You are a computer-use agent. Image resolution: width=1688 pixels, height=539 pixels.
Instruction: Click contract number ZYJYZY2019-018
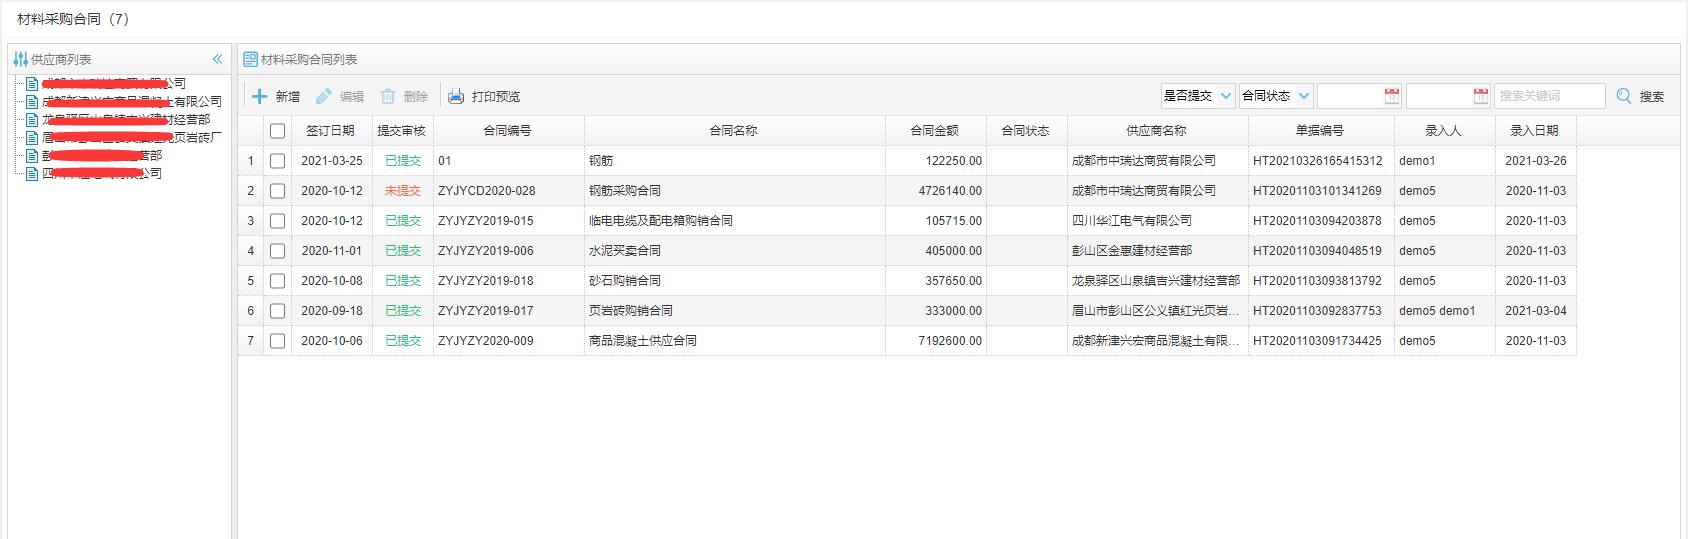(x=486, y=281)
